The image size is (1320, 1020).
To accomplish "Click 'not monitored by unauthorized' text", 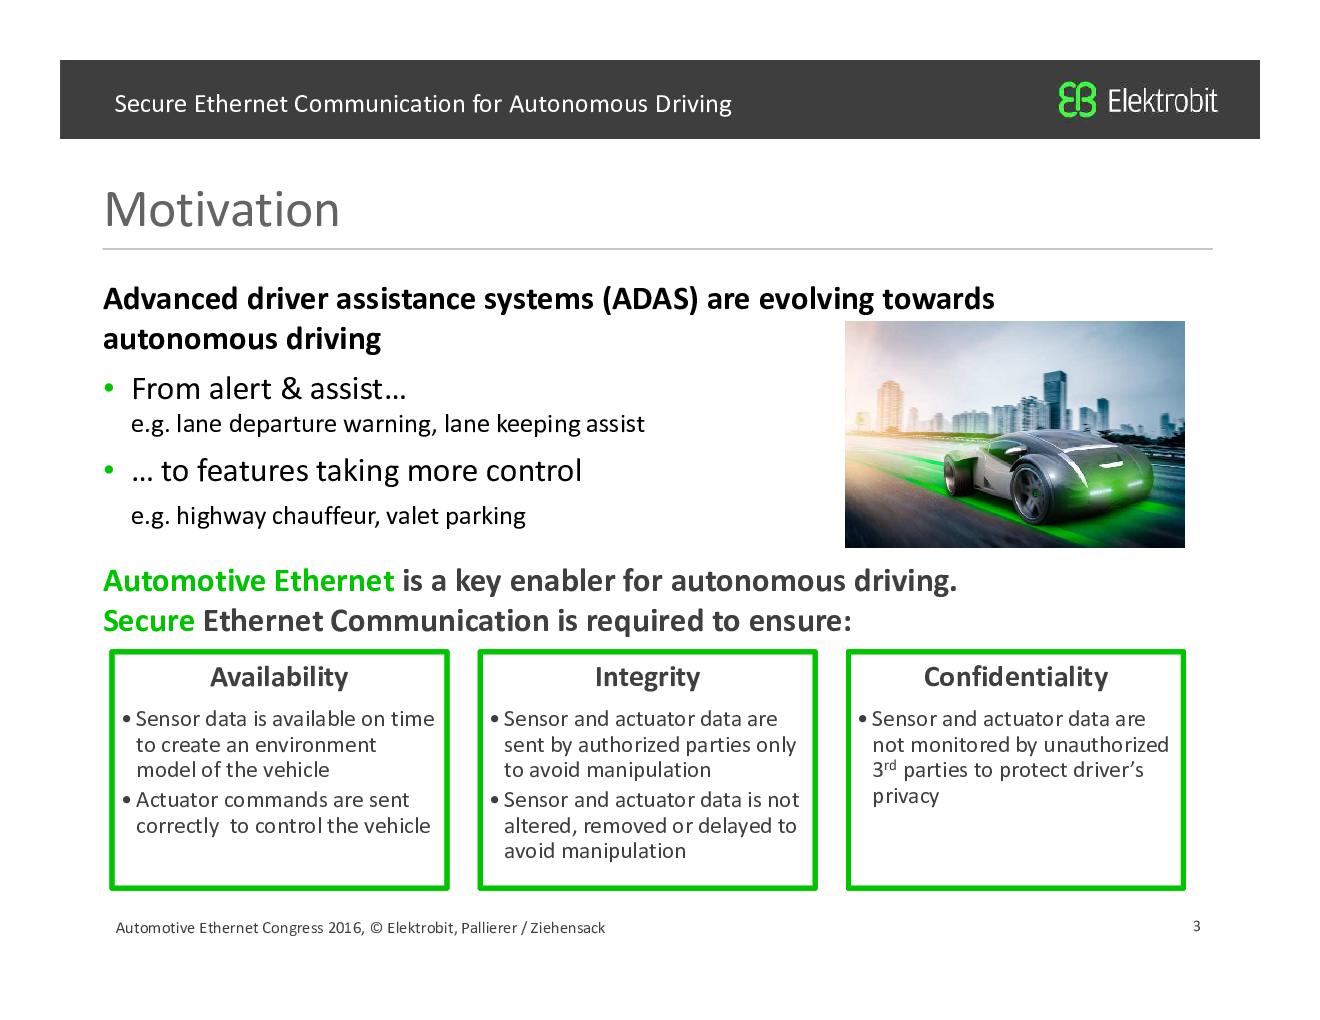I will 1020,745.
